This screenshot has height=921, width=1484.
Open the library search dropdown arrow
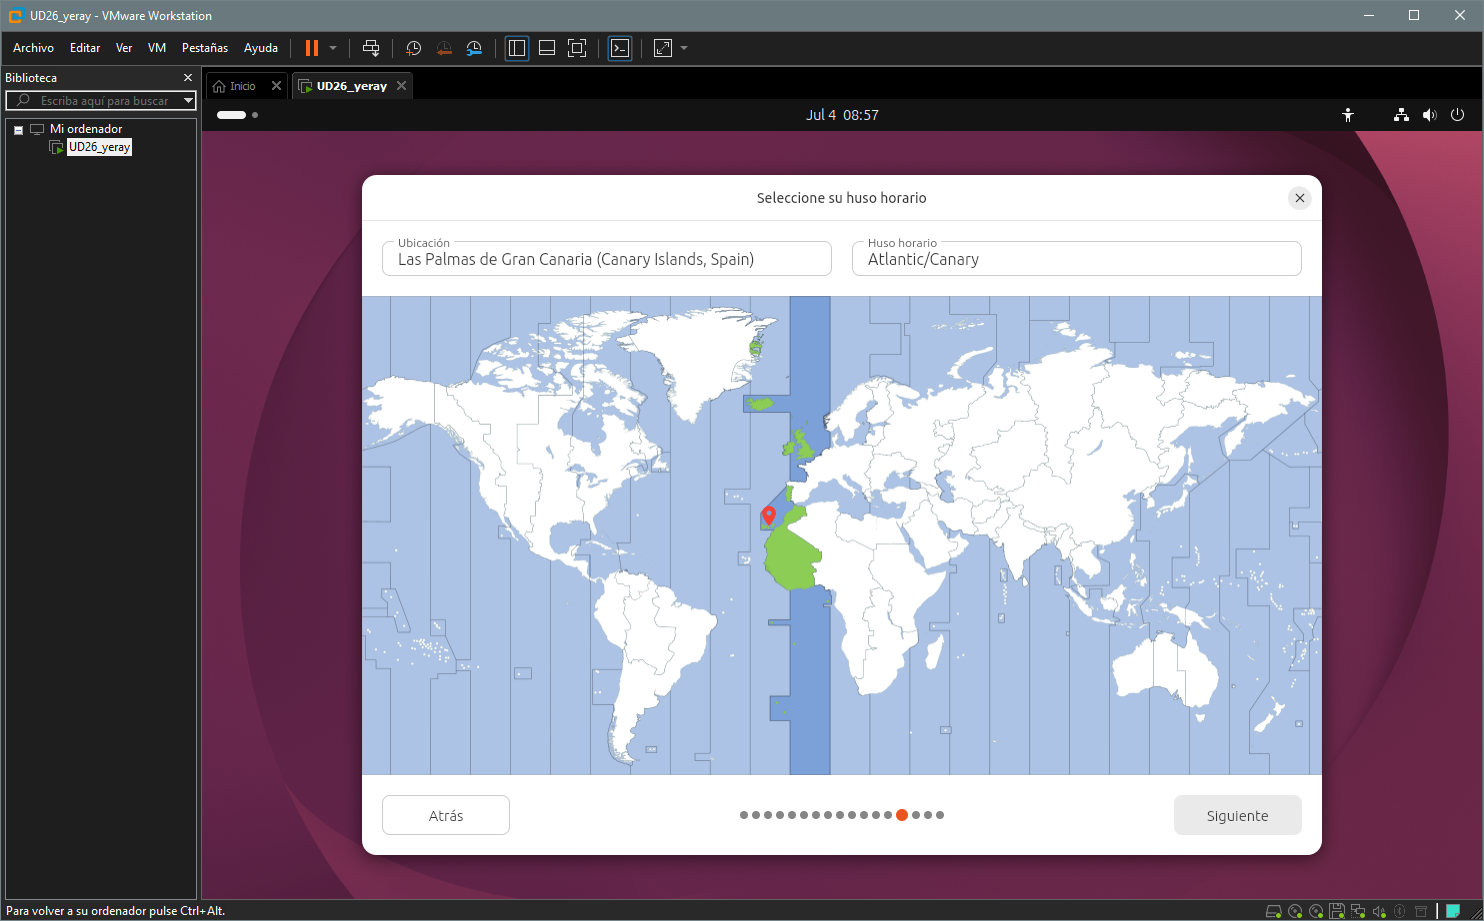pyautogui.click(x=188, y=101)
